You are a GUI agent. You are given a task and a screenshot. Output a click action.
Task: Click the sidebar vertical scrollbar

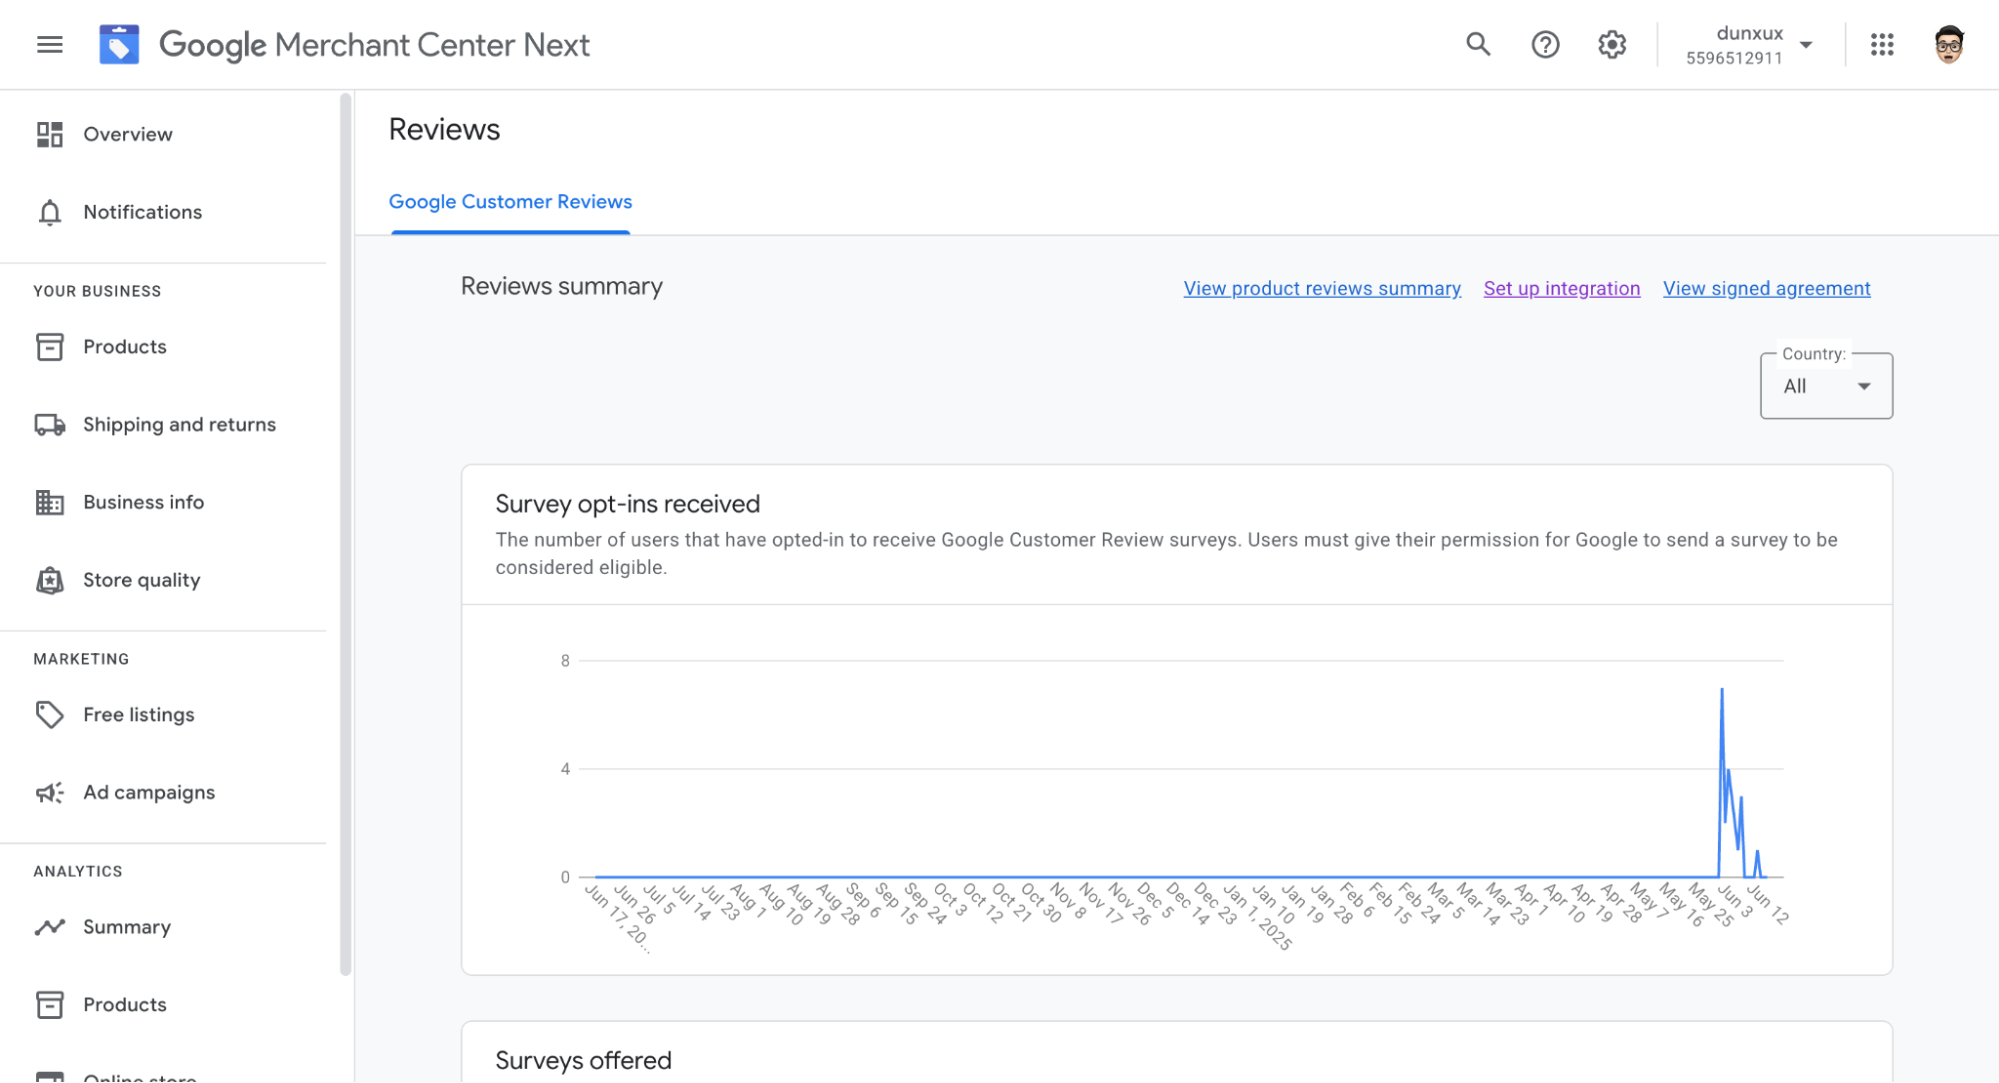(x=346, y=535)
